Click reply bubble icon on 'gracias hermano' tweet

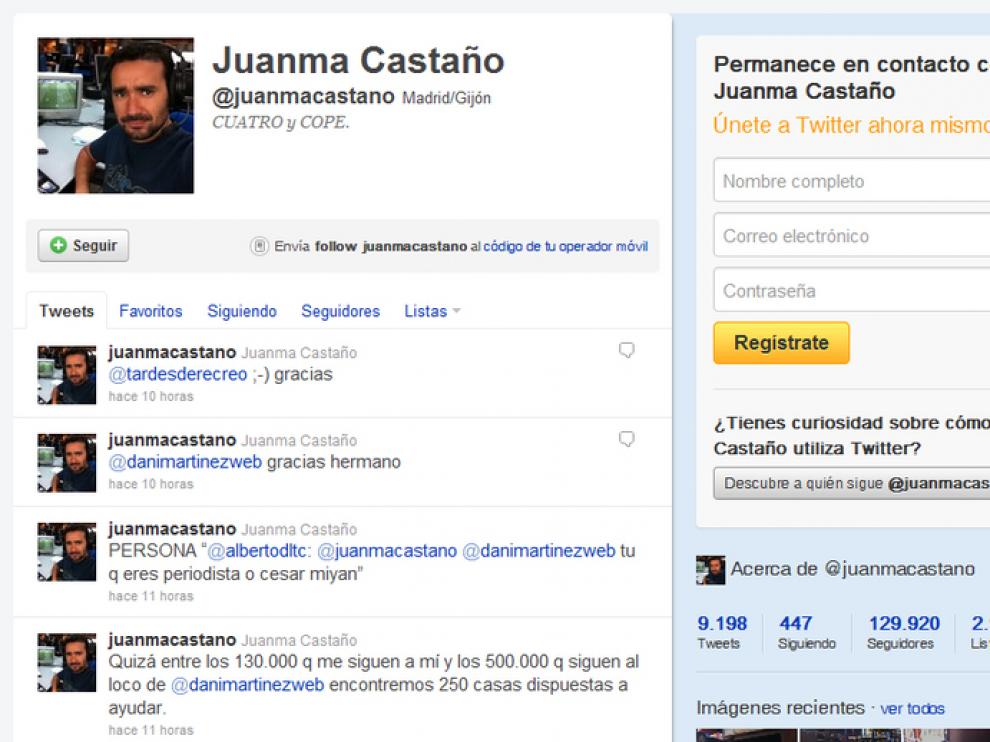pyautogui.click(x=626, y=439)
